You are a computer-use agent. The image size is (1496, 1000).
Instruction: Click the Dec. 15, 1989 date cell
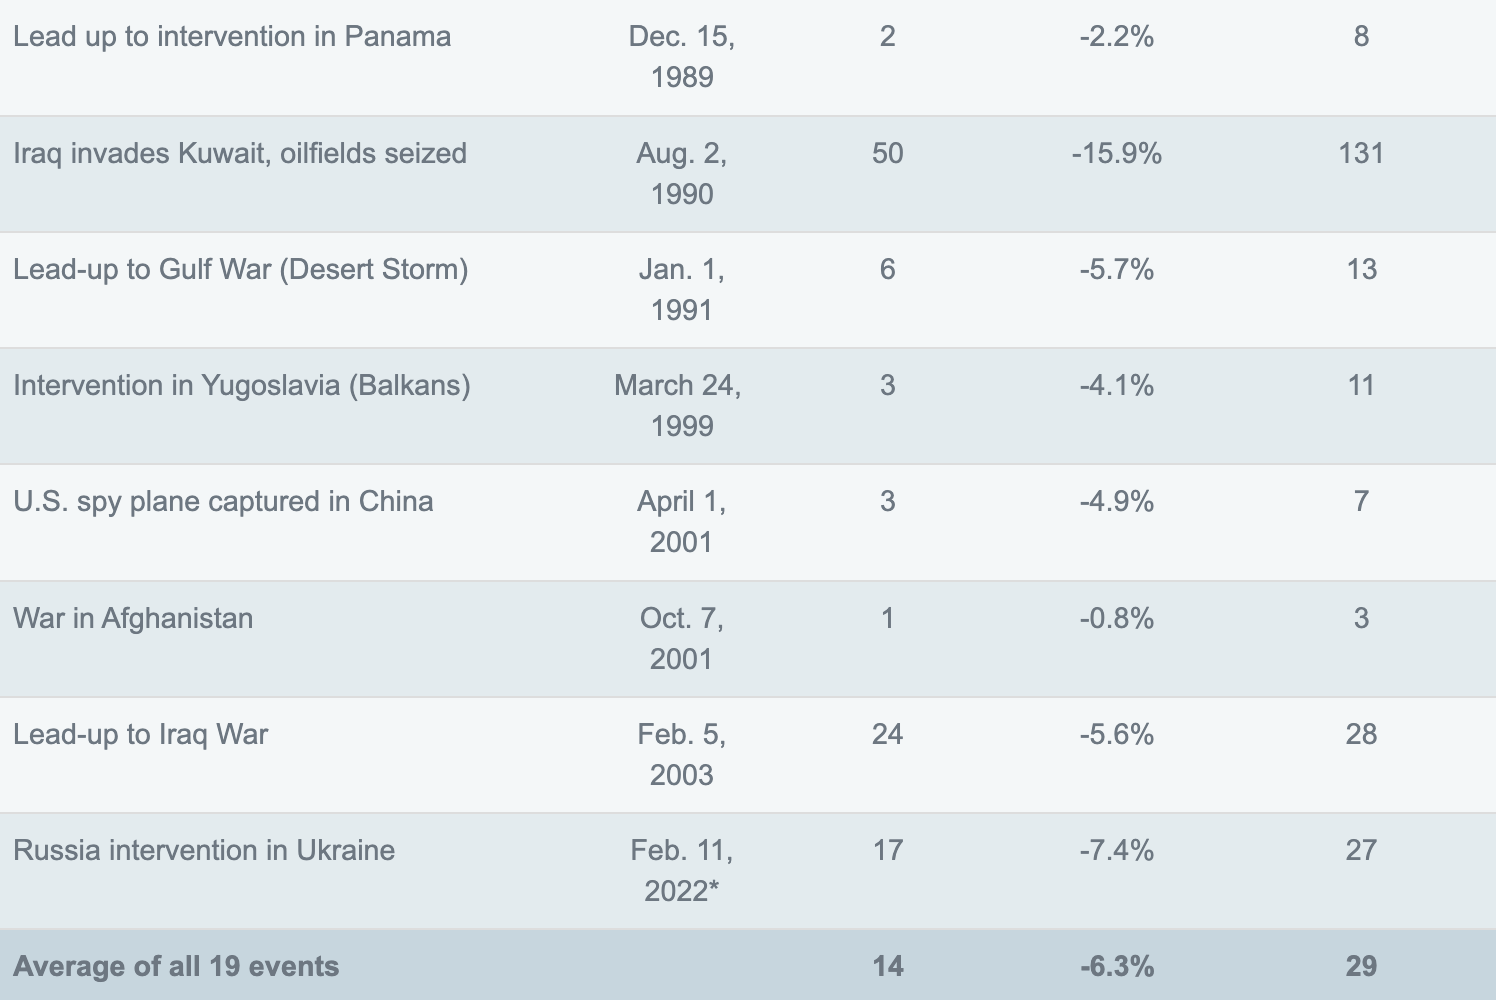pos(682,57)
